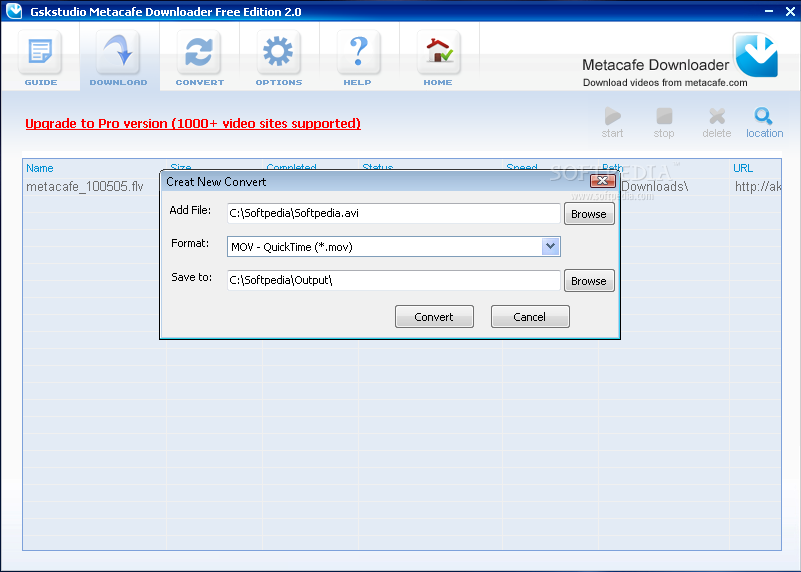Click the title bar app icon
This screenshot has width=801, height=572.
pos(14,11)
